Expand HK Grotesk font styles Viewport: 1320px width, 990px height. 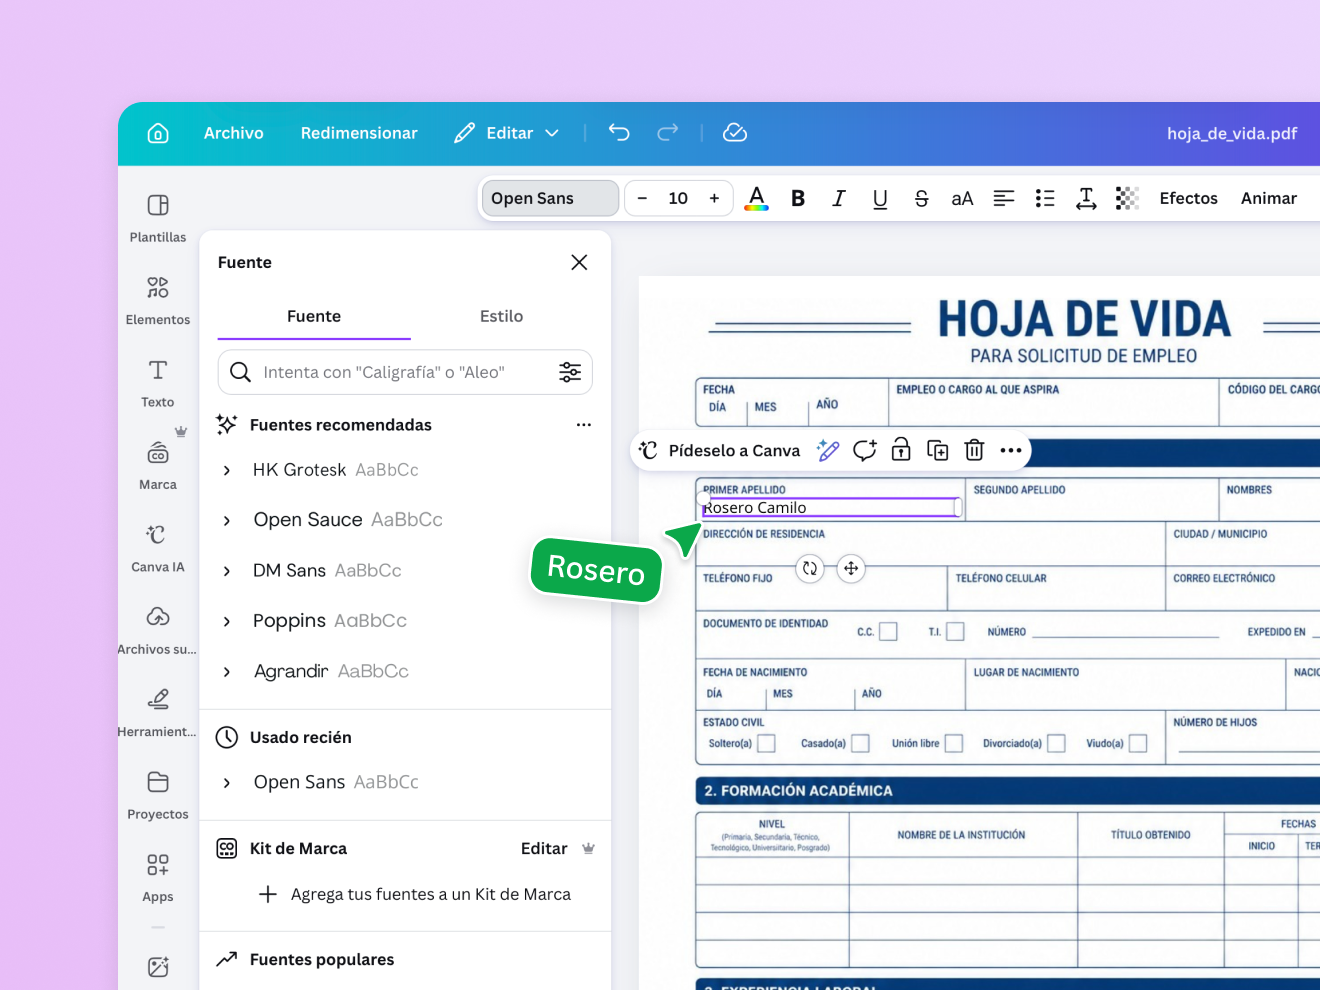[227, 470]
